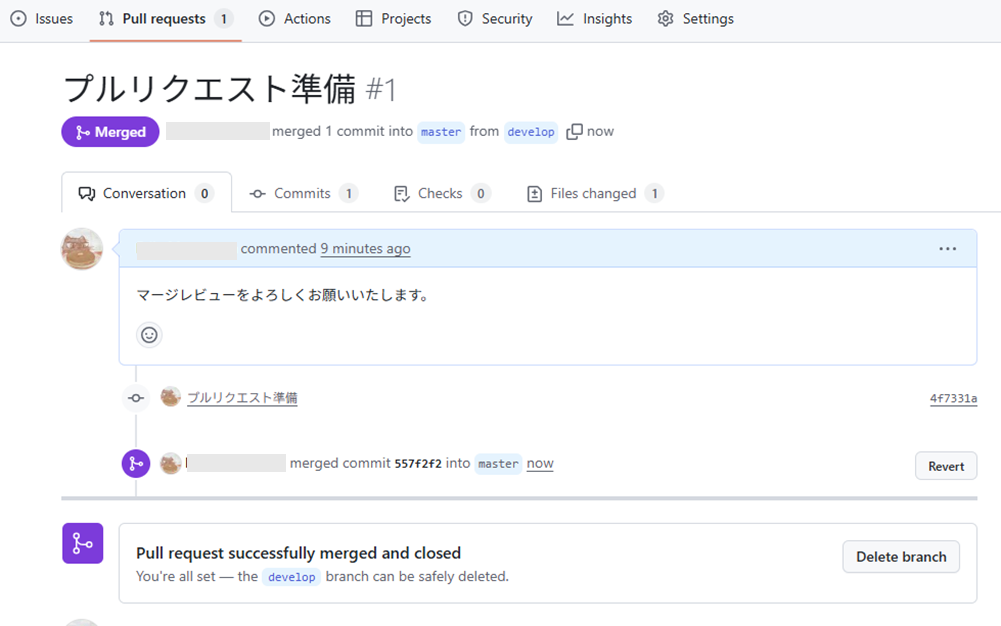The height and width of the screenshot is (626, 1001).
Task: Click the purple merge icon beside success message
Action: [82, 543]
